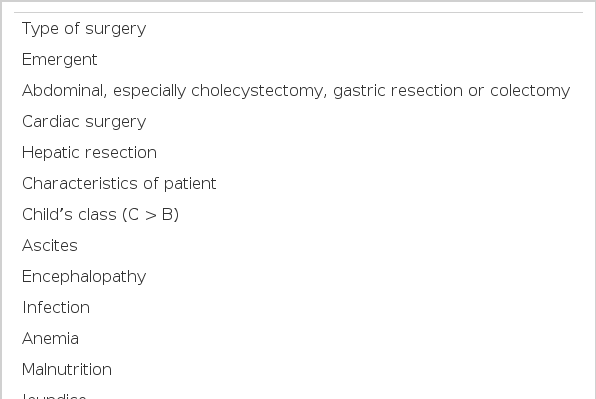Click the 'Type of surgery' heading
Image resolution: width=596 pixels, height=399 pixels.
coord(84,29)
